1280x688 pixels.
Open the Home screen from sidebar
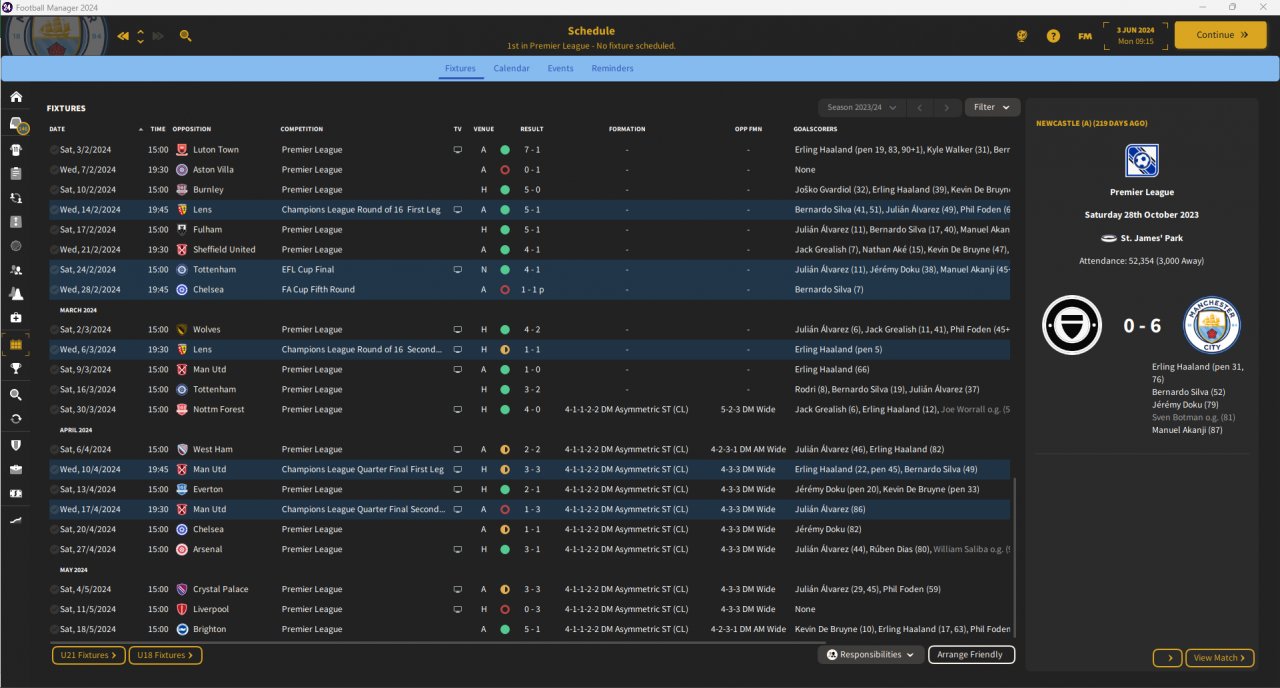click(16, 97)
